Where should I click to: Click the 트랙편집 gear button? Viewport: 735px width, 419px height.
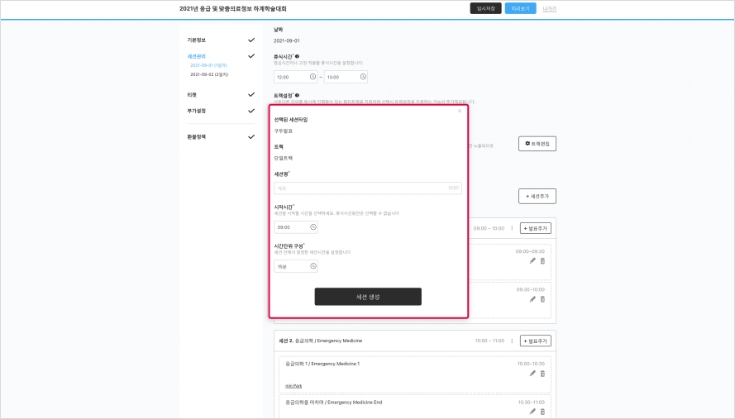pos(537,144)
